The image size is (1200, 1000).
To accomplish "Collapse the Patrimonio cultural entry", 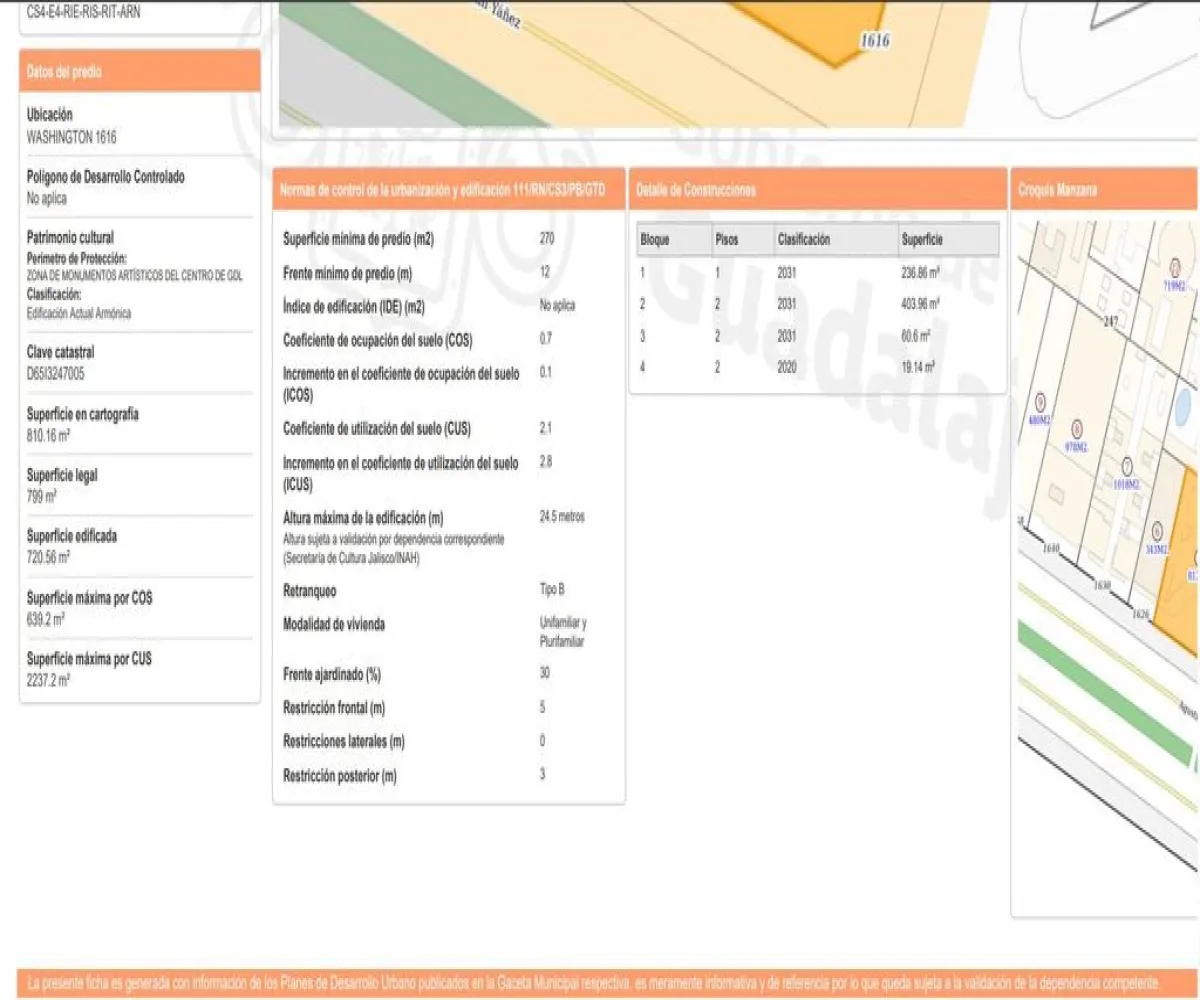I will tap(70, 237).
